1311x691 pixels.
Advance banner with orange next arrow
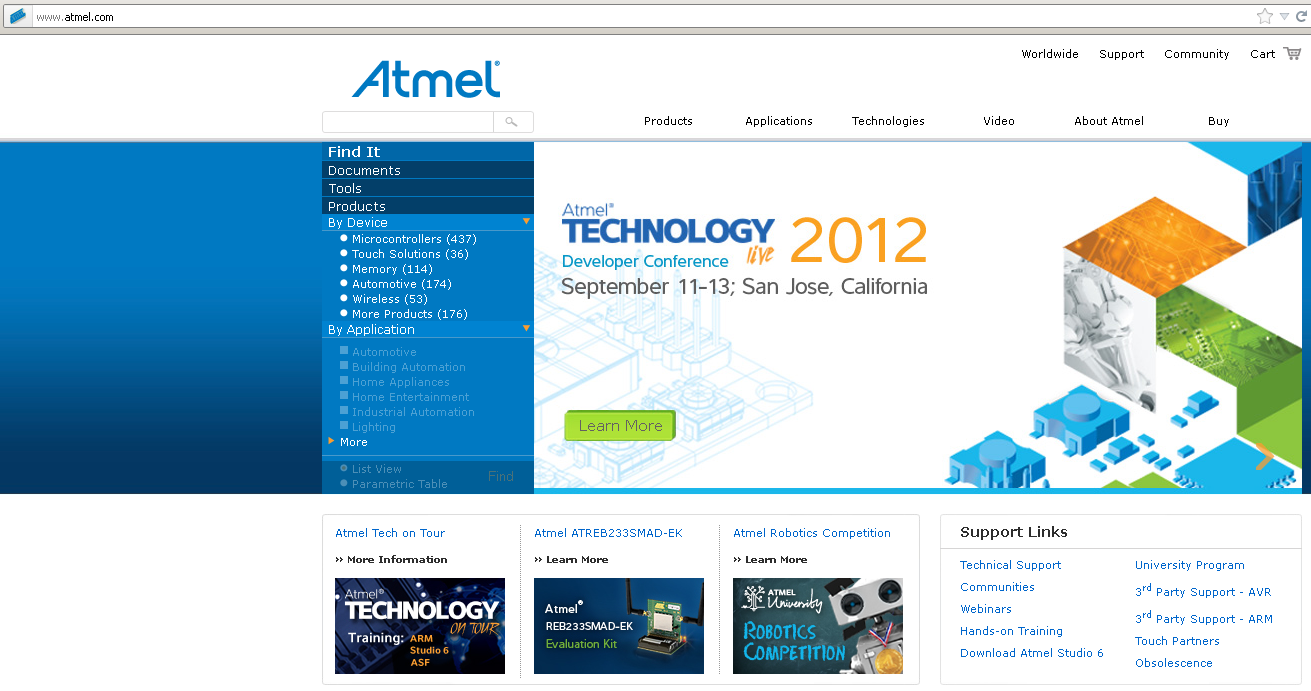tap(1265, 456)
